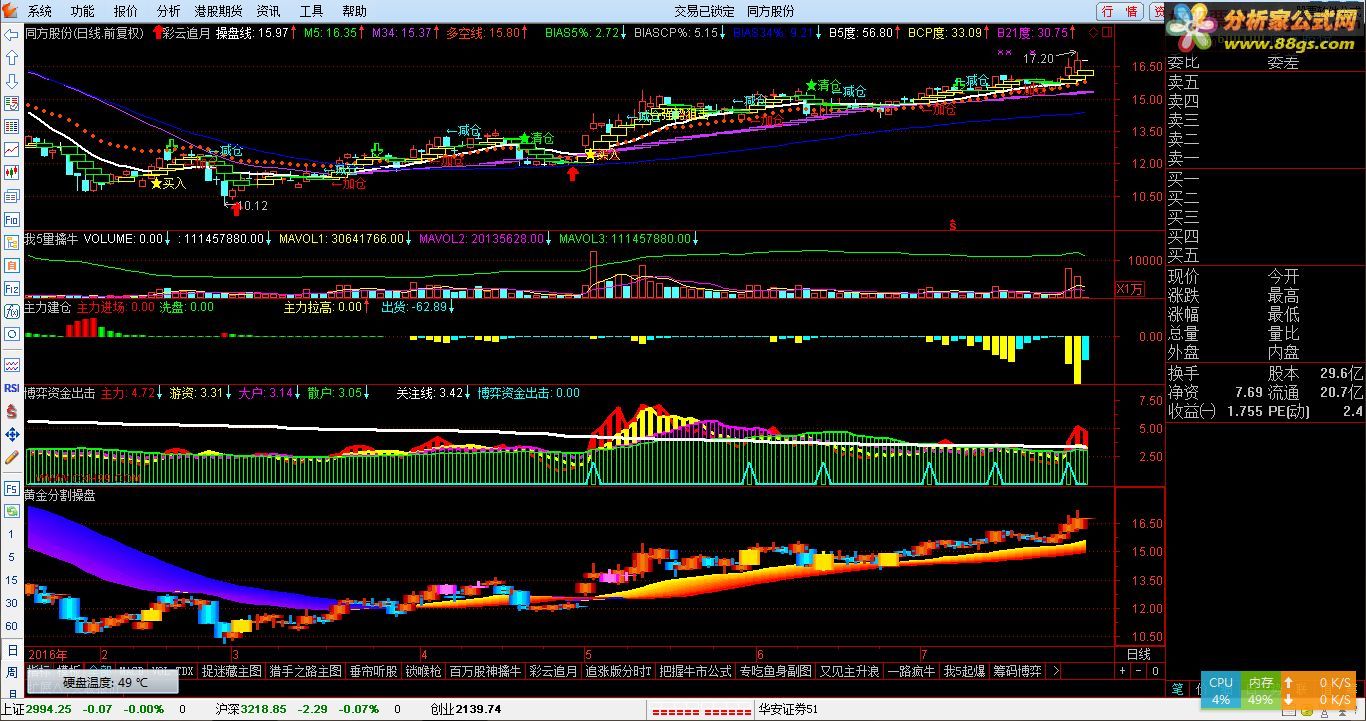This screenshot has width=1366, height=721.
Task: Select the 我5起爆 indicator tab
Action: [x=964, y=671]
